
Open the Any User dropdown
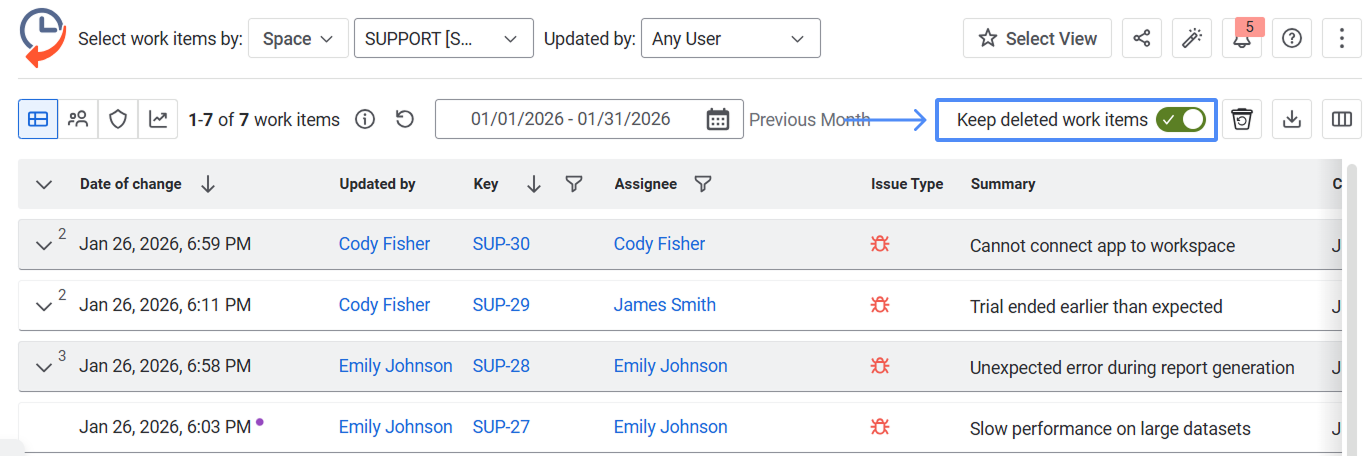pos(730,39)
